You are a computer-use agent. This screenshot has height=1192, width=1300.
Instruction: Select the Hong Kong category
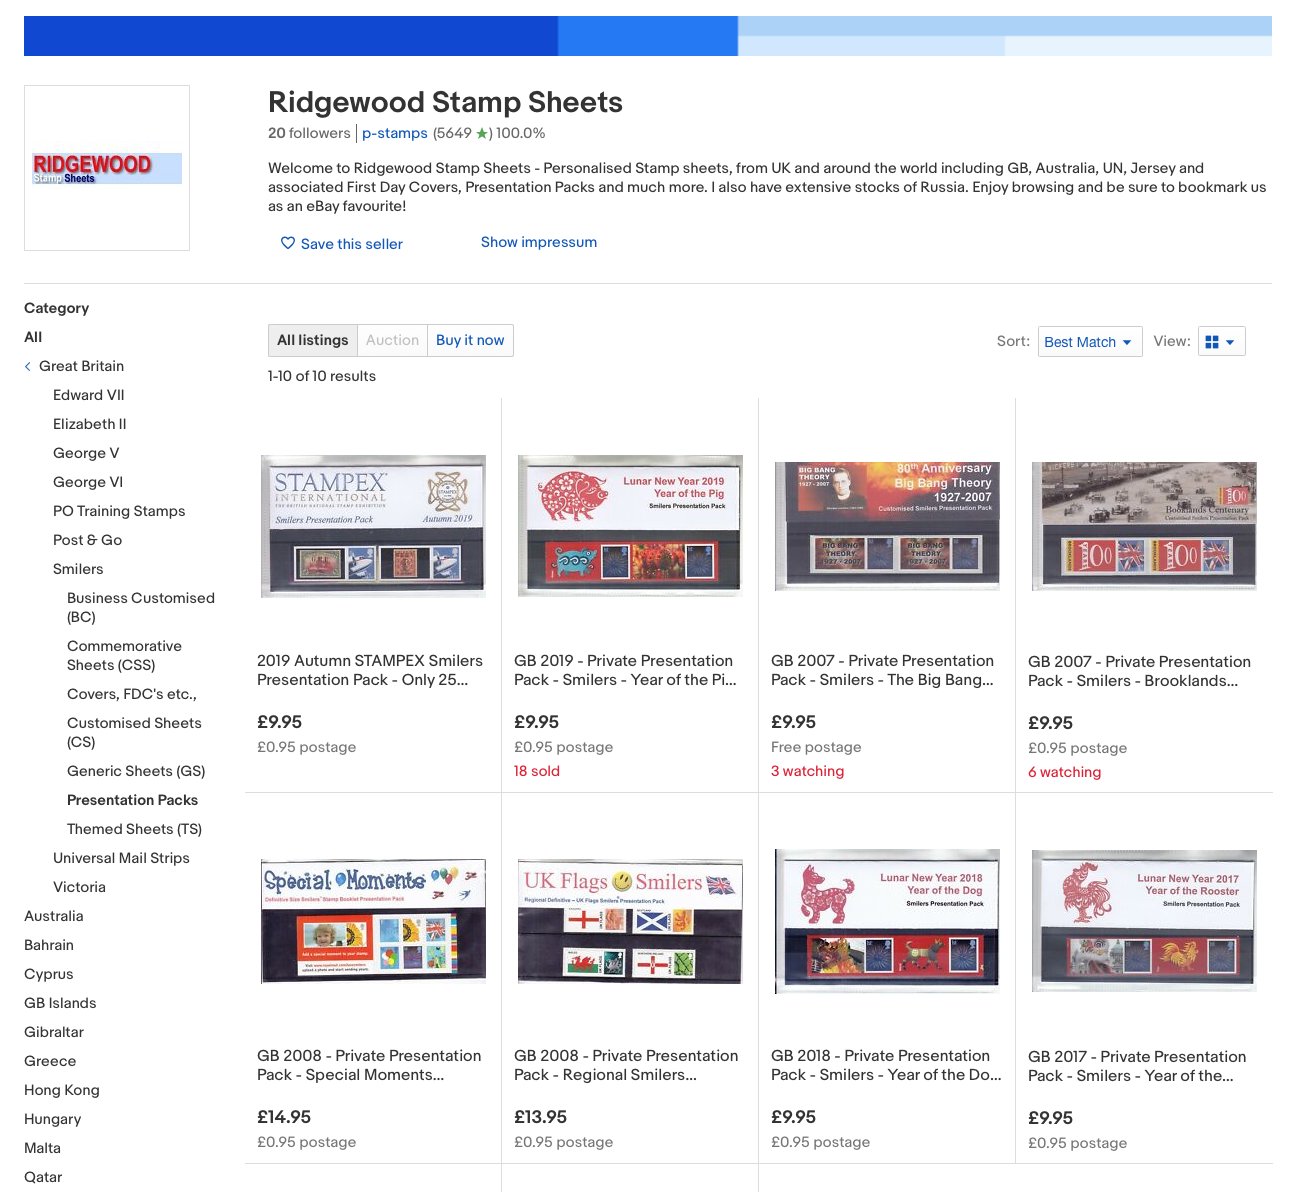62,1090
